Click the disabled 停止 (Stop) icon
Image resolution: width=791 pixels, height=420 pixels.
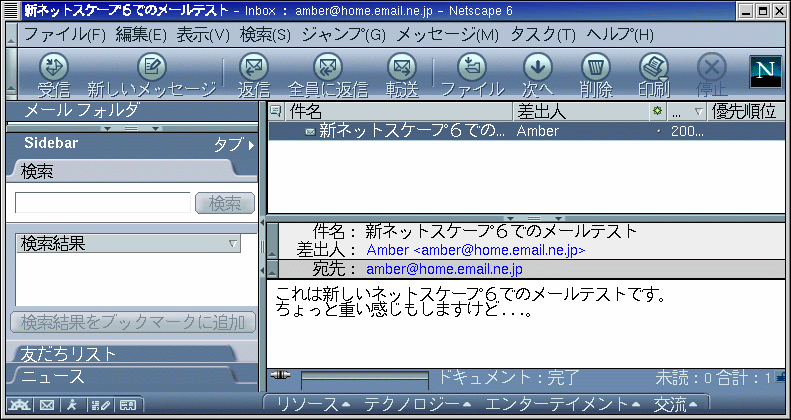pos(712,67)
